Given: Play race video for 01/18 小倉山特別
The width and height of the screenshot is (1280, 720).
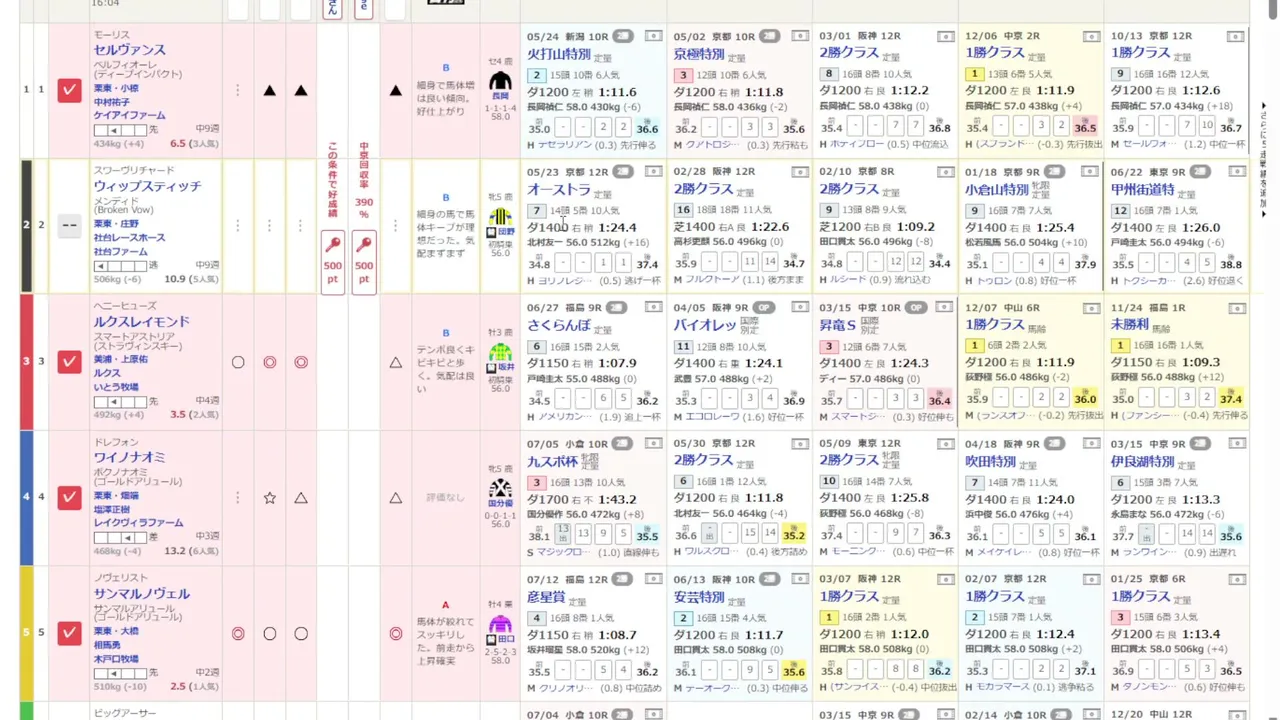Looking at the screenshot, I should [x=1091, y=171].
